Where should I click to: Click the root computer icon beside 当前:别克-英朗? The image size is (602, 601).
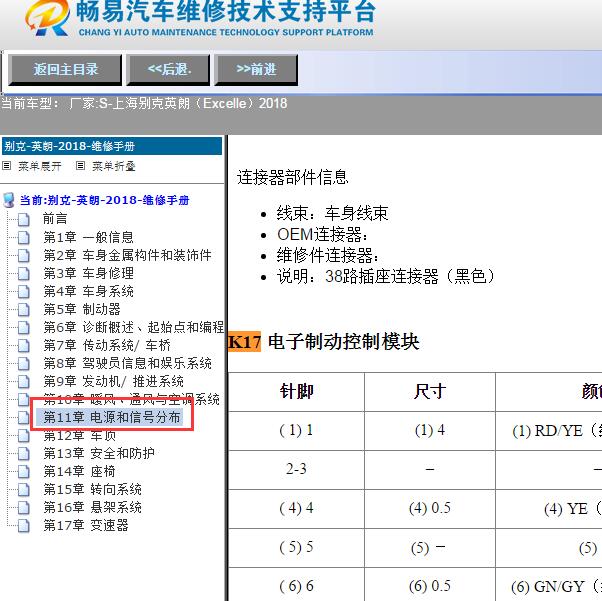click(x=8, y=200)
